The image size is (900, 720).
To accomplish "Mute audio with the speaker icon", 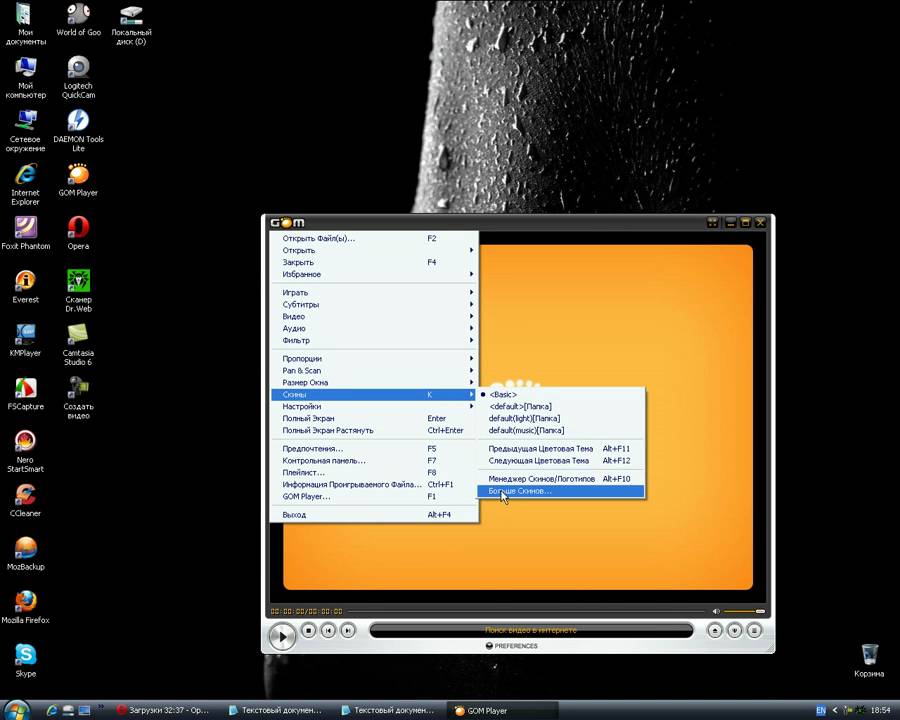I will (x=716, y=611).
